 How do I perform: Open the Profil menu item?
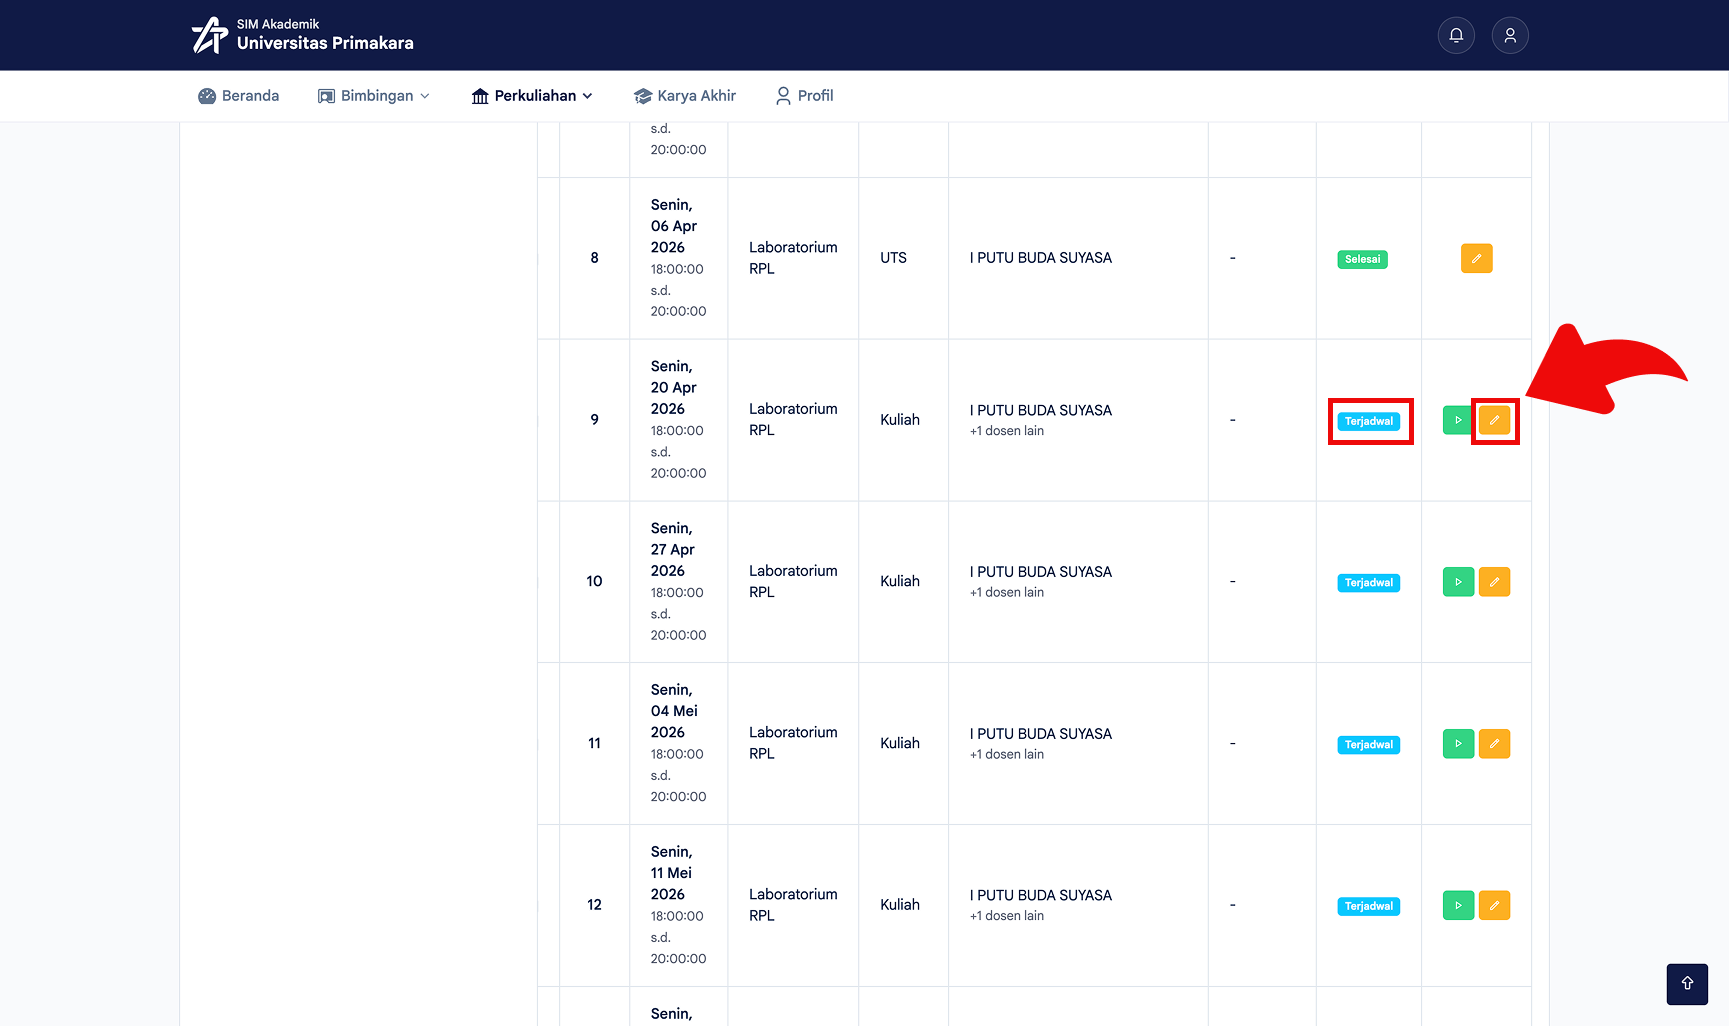[805, 96]
